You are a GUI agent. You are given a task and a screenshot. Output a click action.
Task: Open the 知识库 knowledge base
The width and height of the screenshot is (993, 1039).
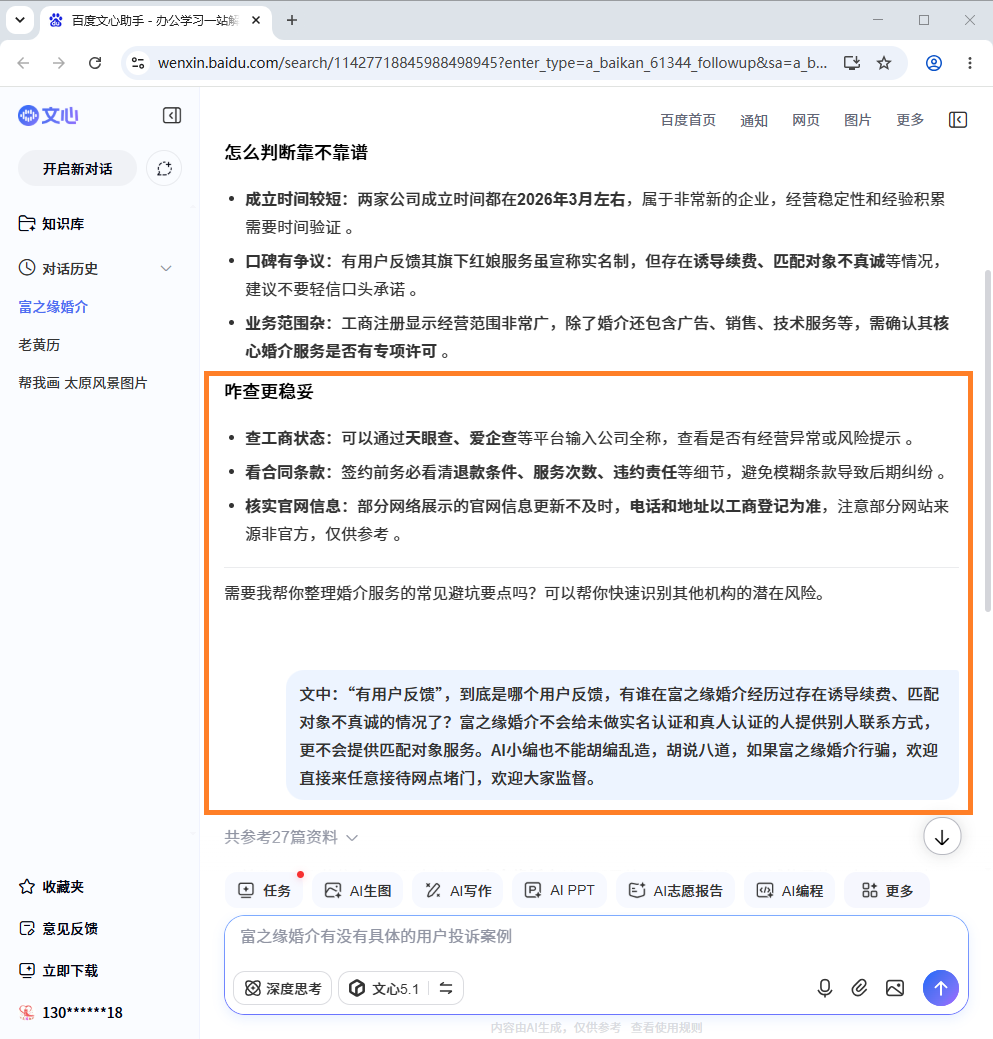(52, 224)
